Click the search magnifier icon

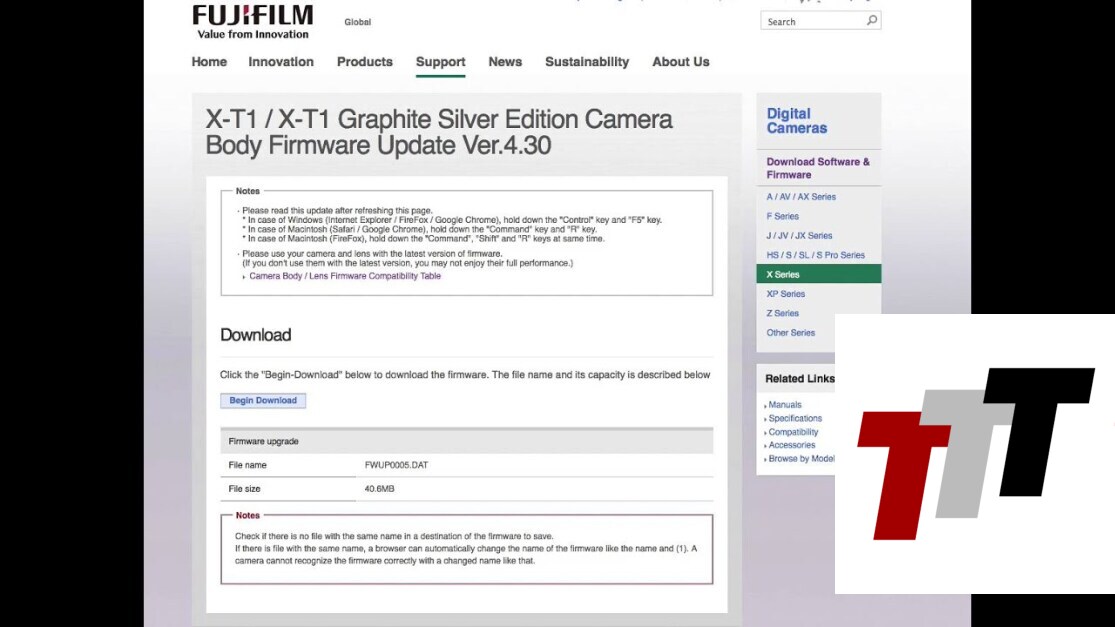(871, 21)
